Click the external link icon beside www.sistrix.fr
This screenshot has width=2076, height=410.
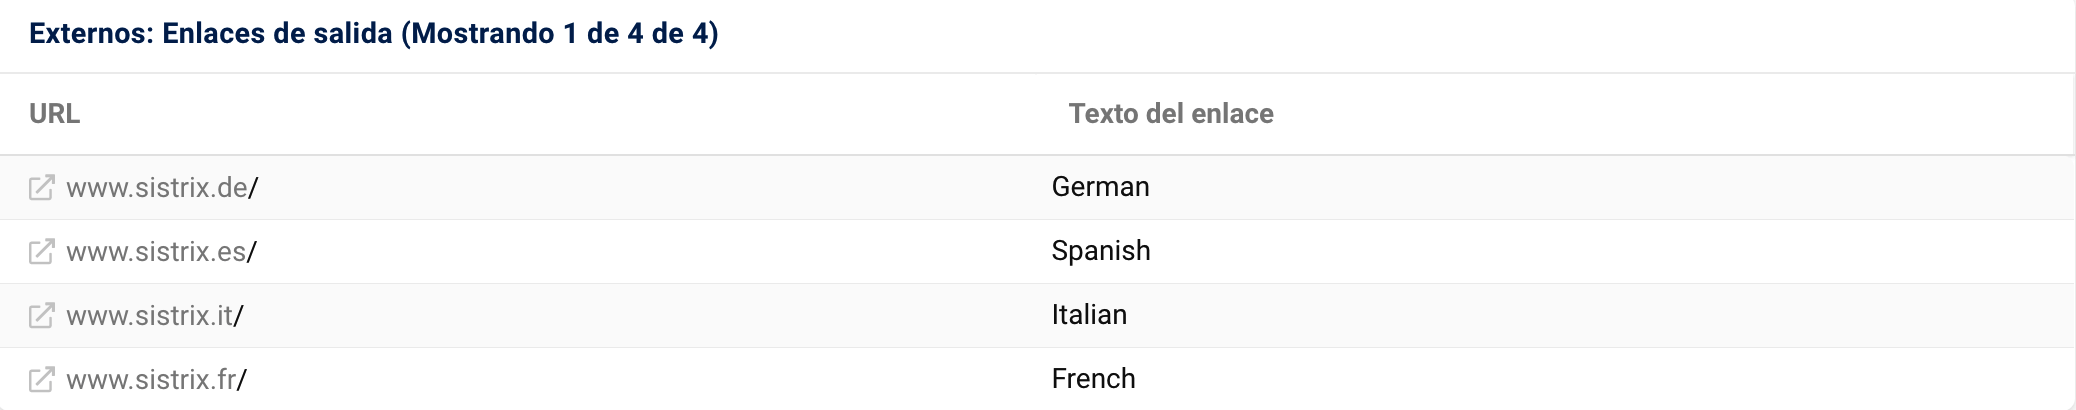pos(41,380)
